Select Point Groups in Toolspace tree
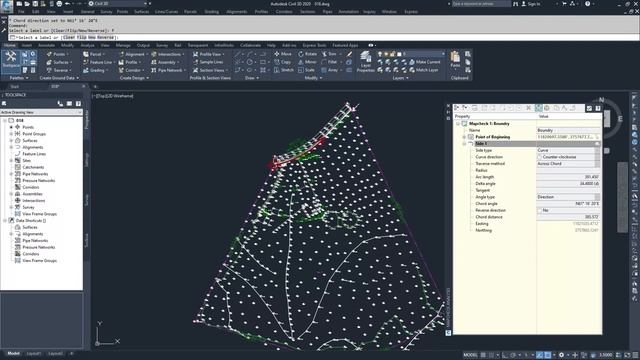Viewport: 640px width, 360px height. pyautogui.click(x=34, y=134)
